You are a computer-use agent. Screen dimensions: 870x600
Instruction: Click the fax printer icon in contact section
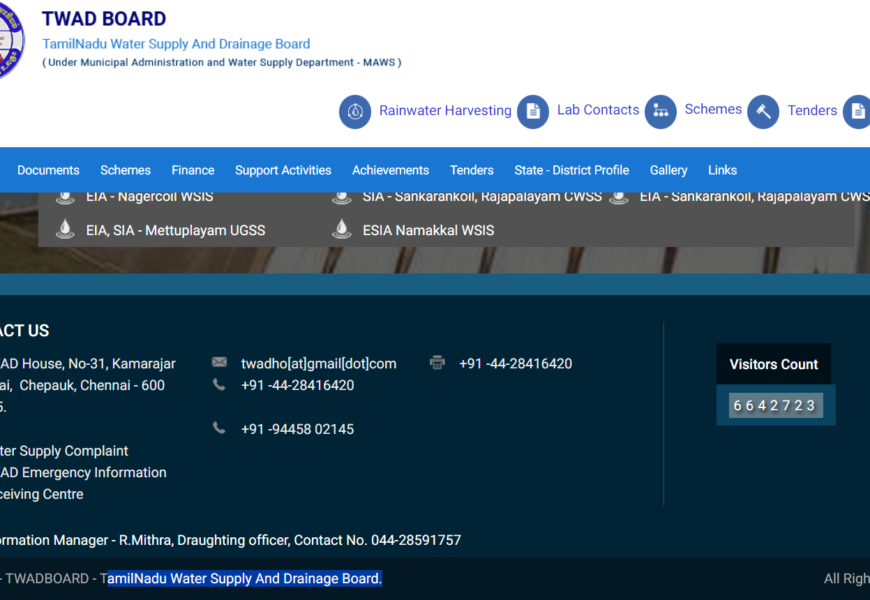[437, 363]
